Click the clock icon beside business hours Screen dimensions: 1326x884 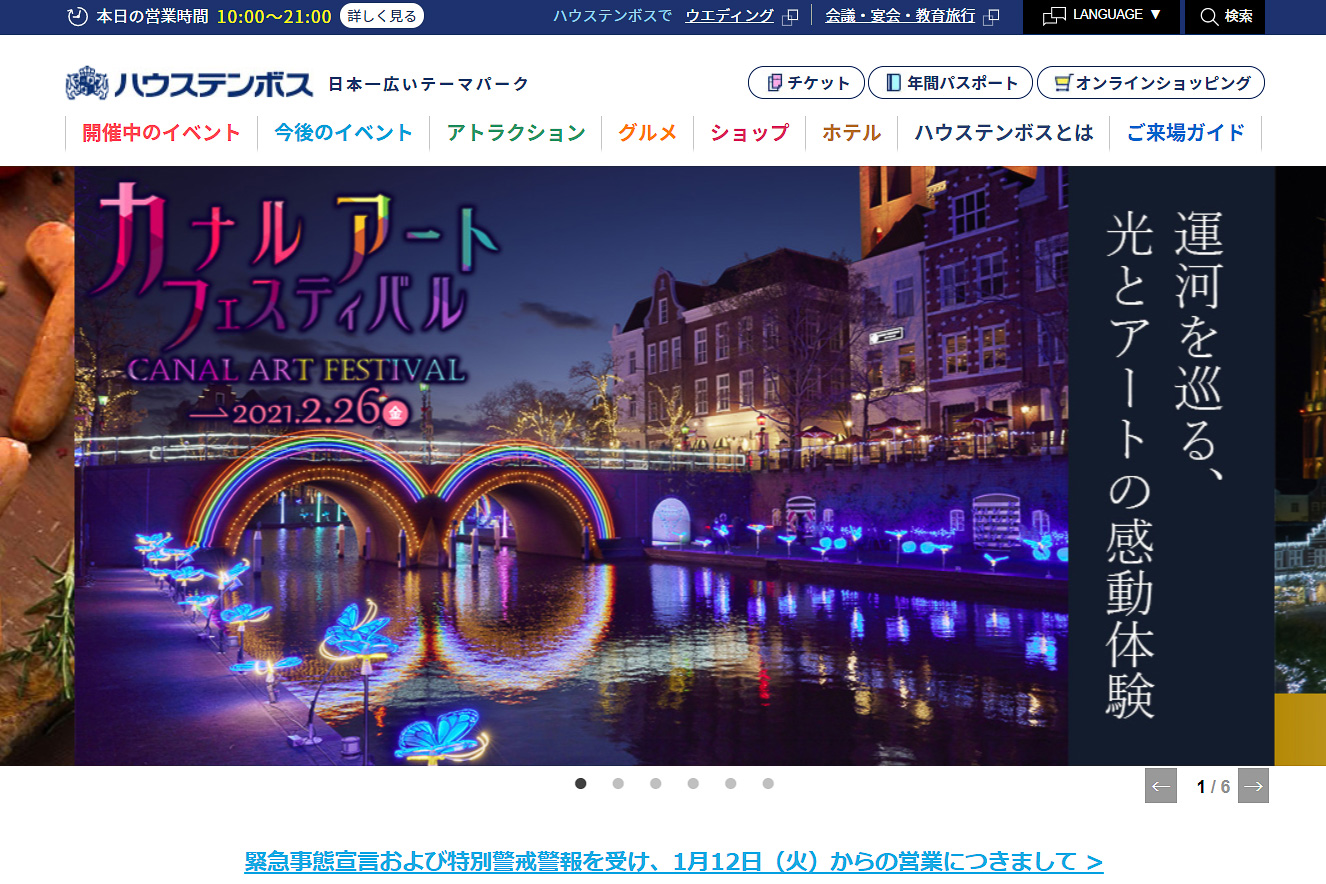78,16
